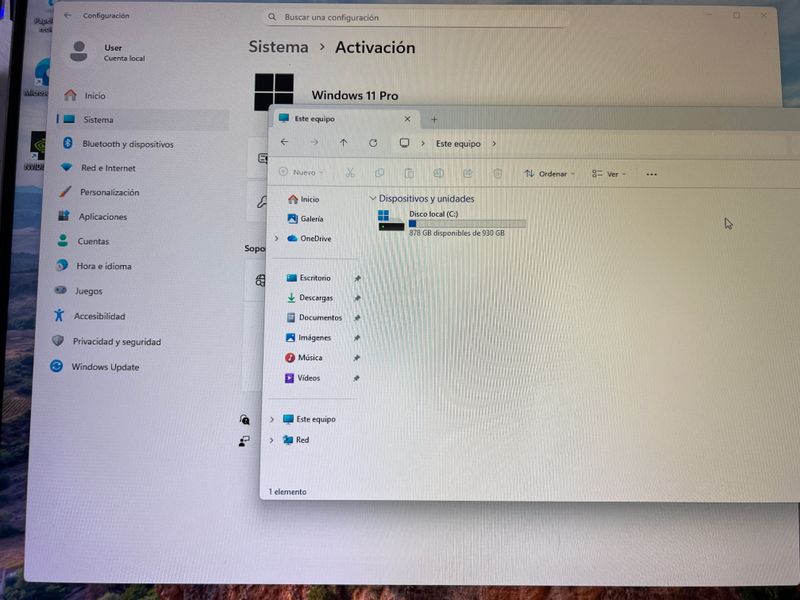Click the Buscar una configuración search box
The width and height of the screenshot is (800, 600).
coord(416,17)
